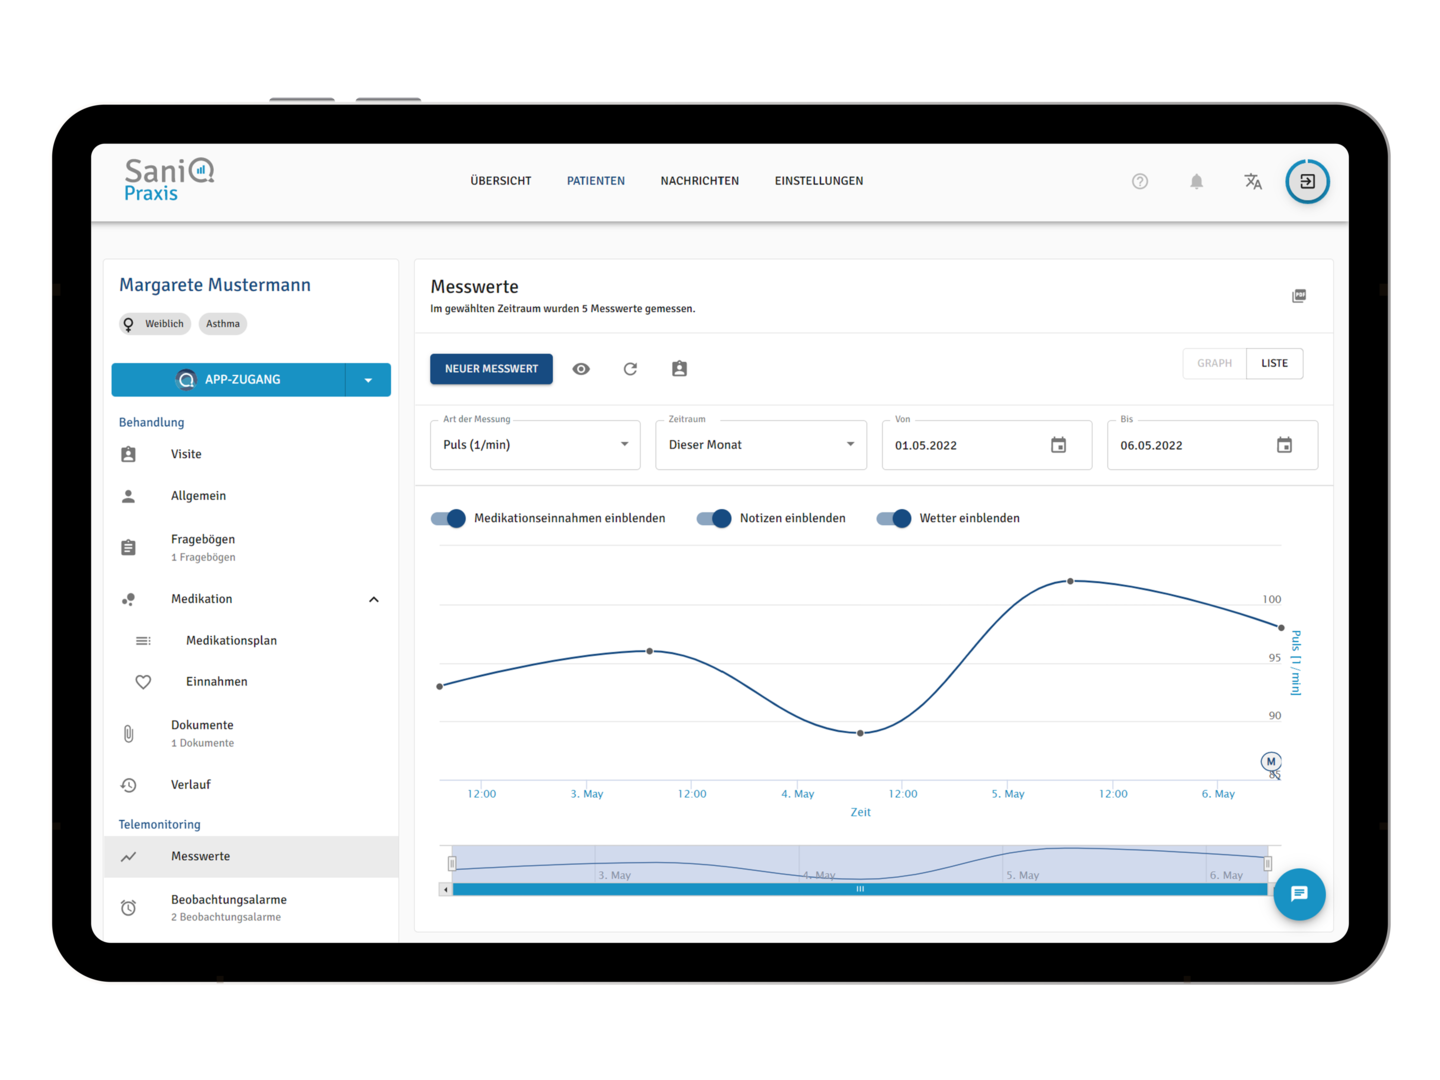Screen dimensions: 1440x1080
Task: Click the APP-ZUGANG button
Action: [229, 380]
